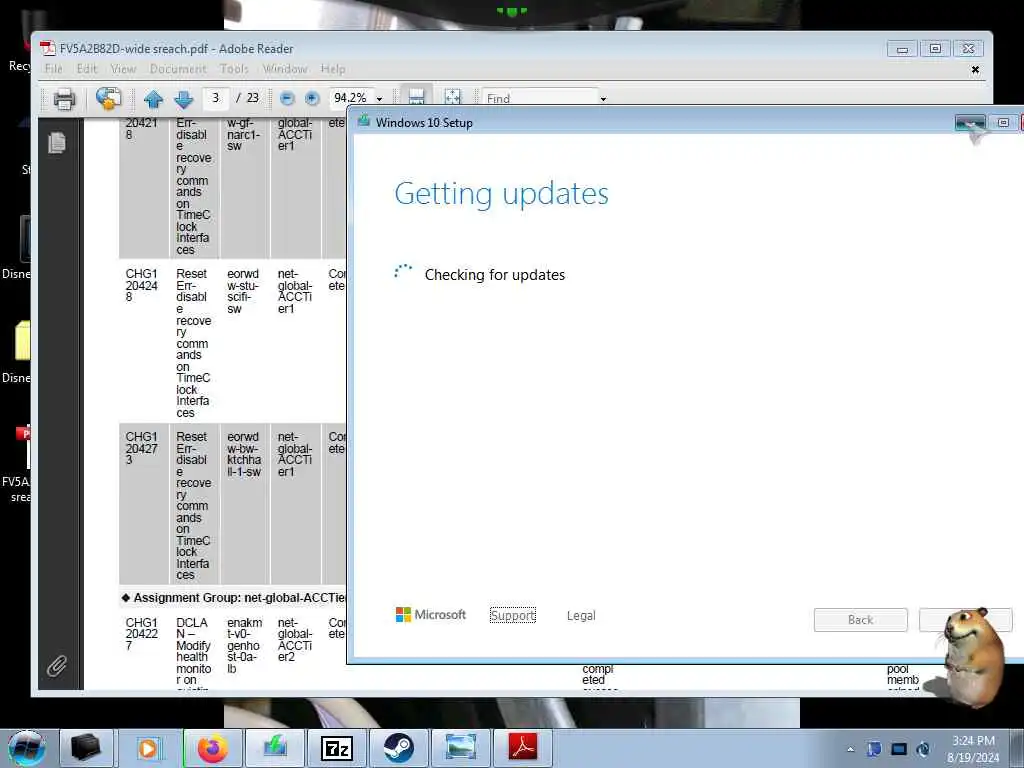Close the Adobe Reader document with X
The image size is (1024, 768).
[x=975, y=69]
